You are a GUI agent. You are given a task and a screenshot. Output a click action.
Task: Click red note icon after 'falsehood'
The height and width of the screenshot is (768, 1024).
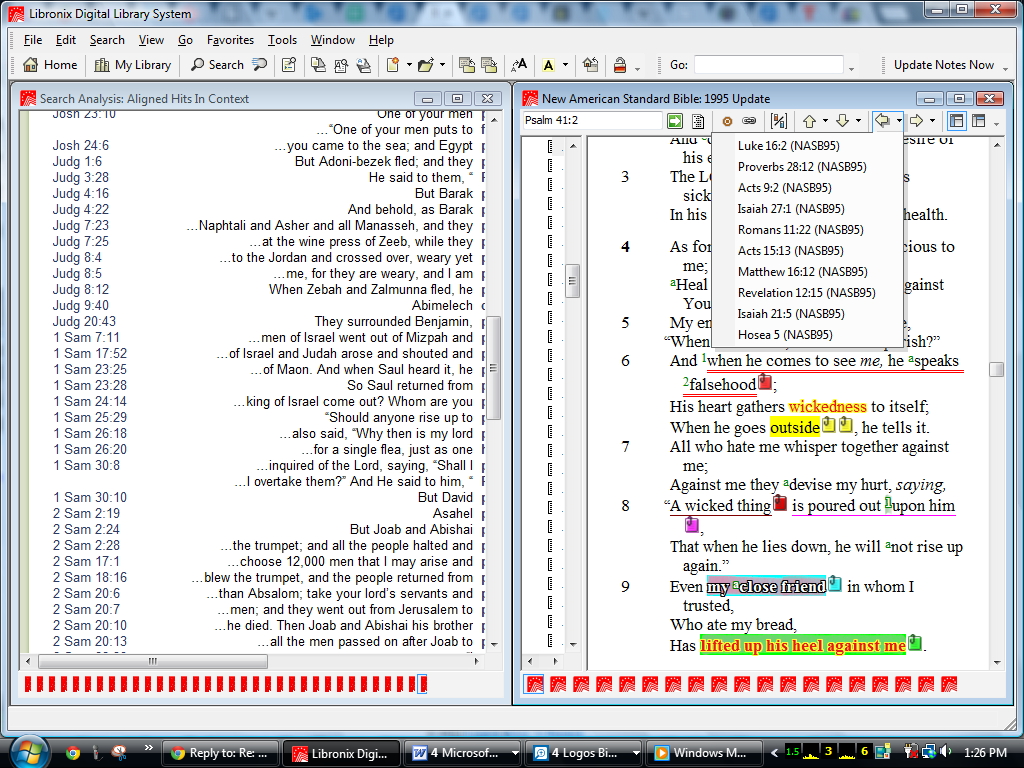click(x=765, y=382)
